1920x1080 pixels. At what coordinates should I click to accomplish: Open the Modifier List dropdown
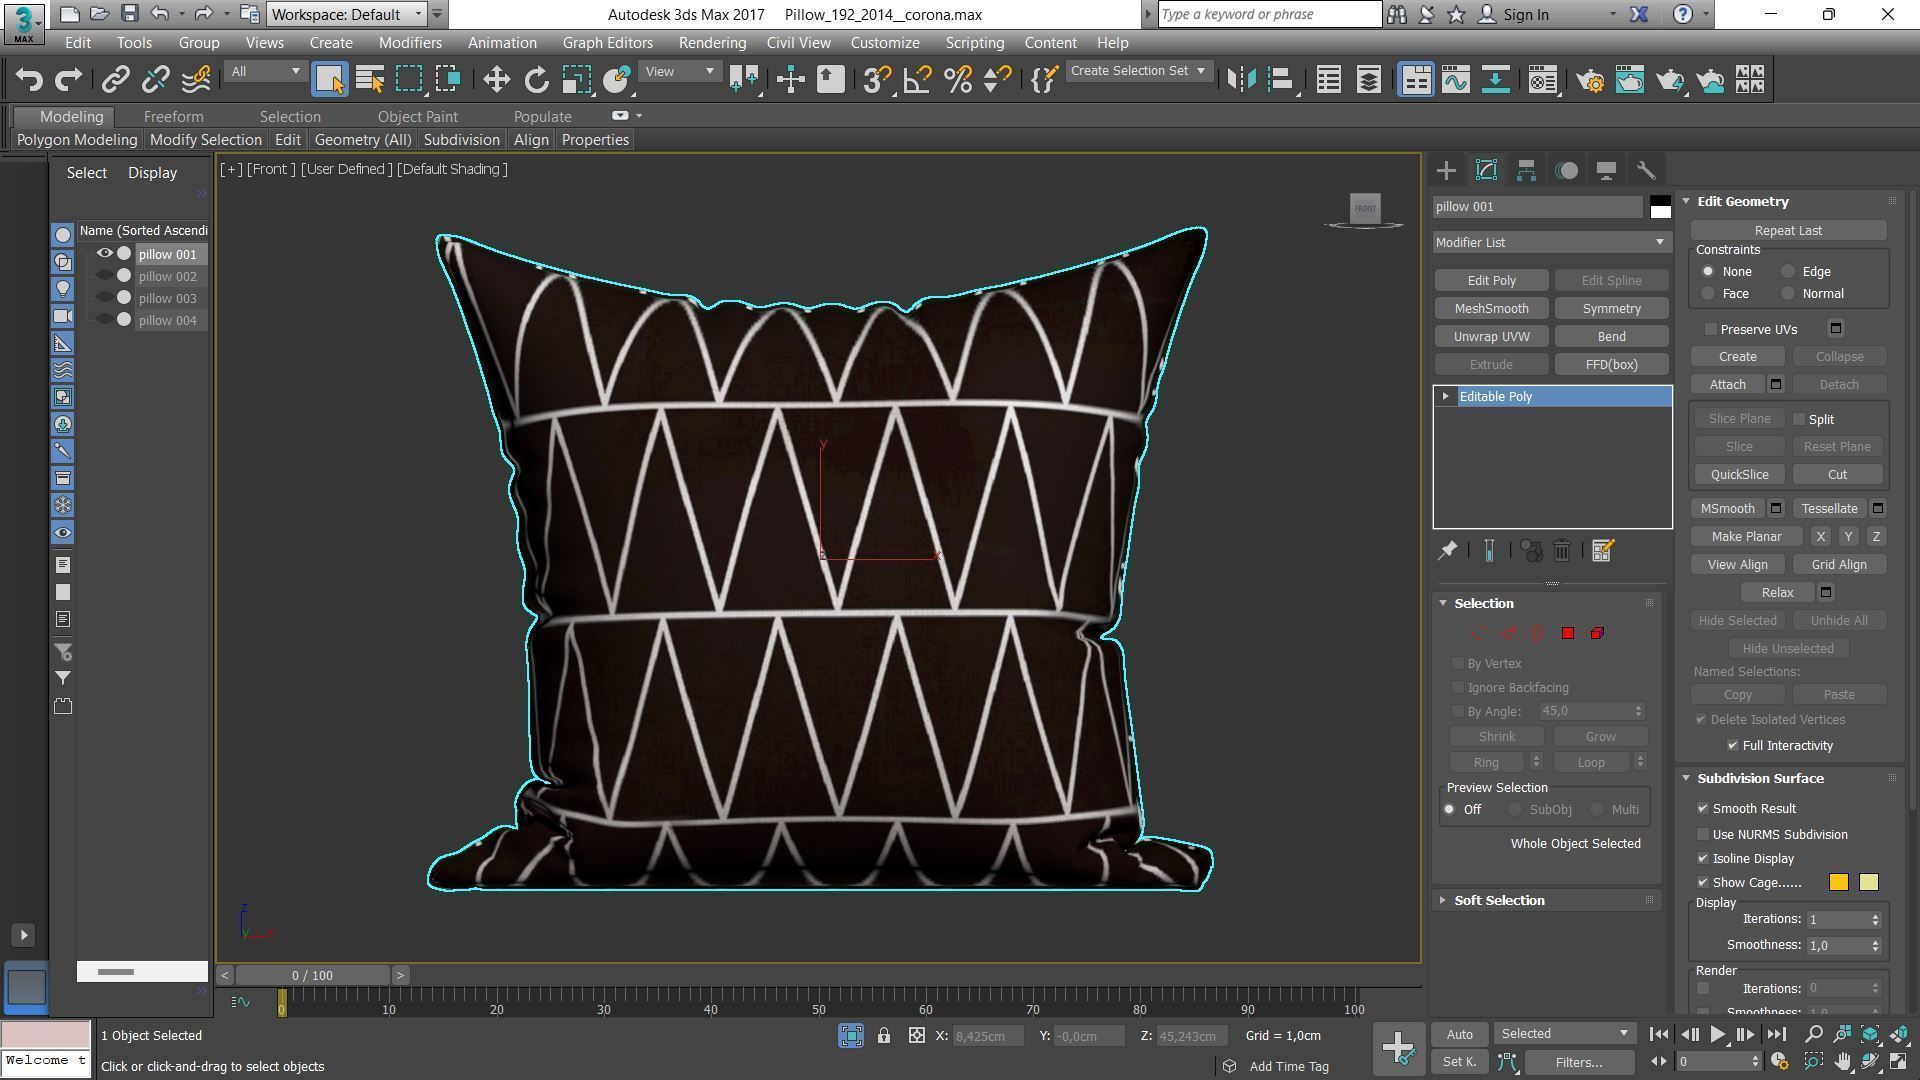click(x=1551, y=242)
